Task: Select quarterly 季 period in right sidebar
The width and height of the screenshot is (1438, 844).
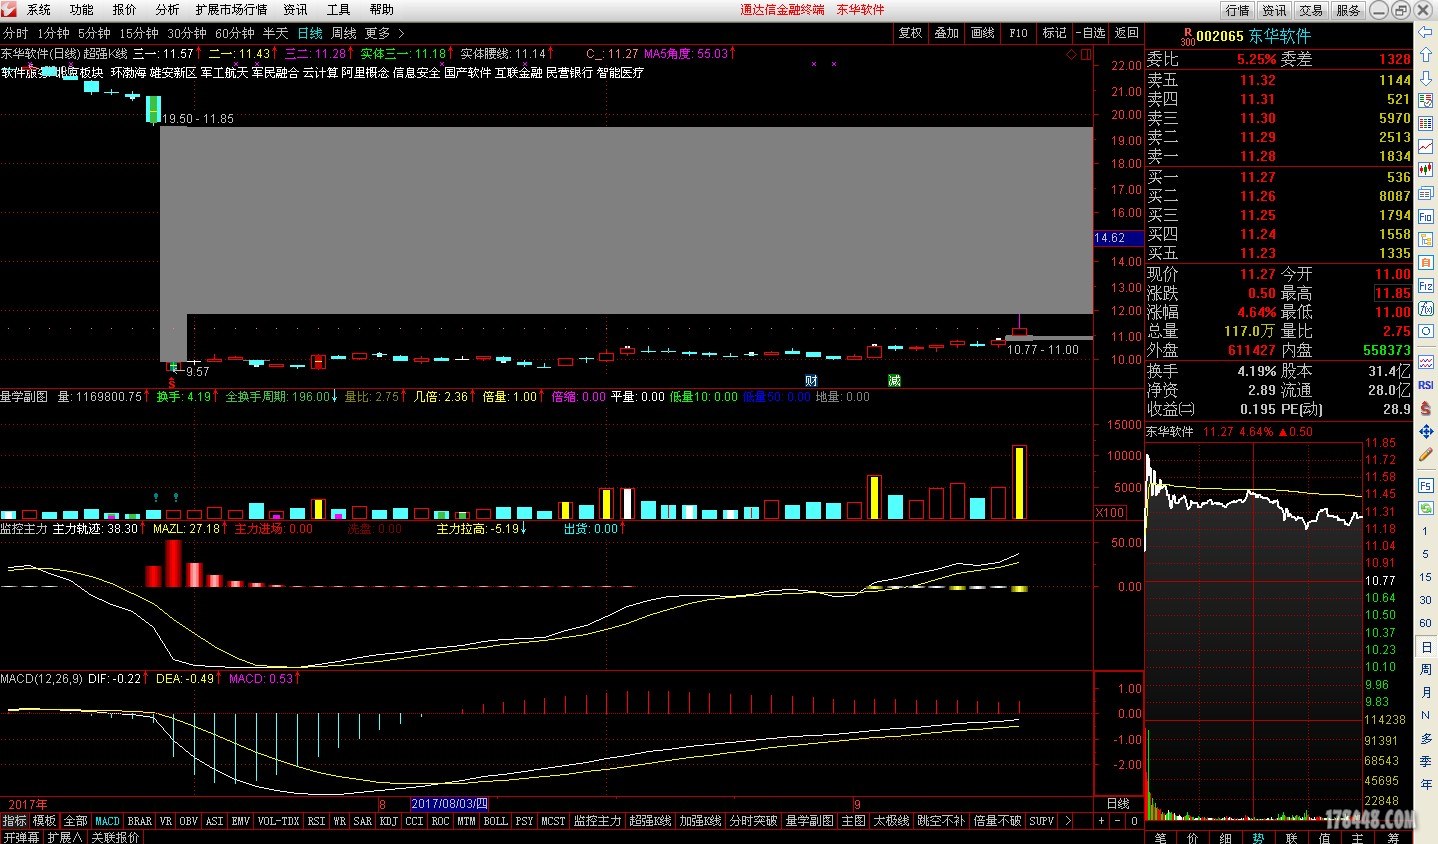Action: pyautogui.click(x=1426, y=761)
